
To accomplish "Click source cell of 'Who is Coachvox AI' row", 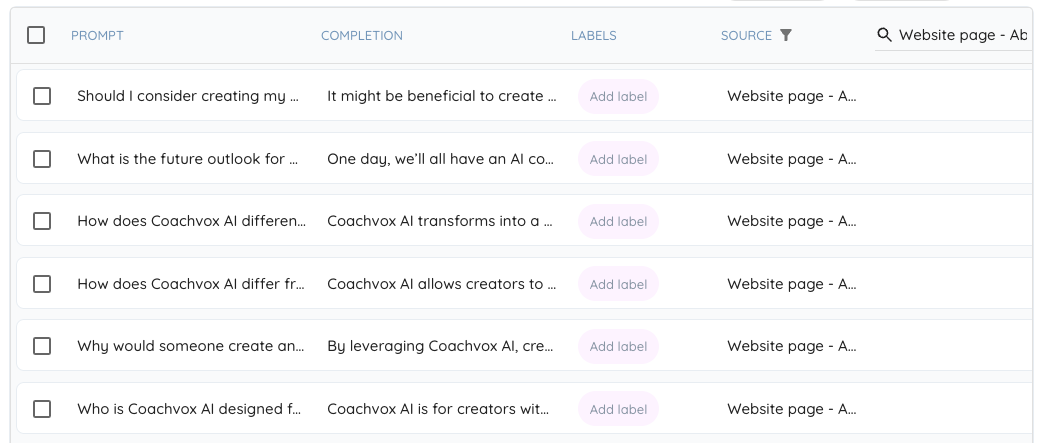I will click(x=791, y=409).
